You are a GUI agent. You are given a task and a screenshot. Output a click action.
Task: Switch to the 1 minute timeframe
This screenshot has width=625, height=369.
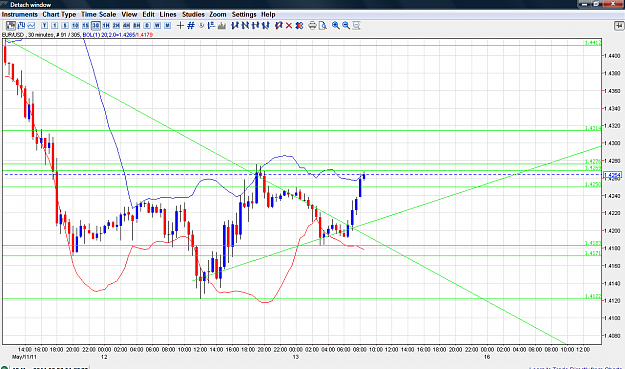click(55, 26)
